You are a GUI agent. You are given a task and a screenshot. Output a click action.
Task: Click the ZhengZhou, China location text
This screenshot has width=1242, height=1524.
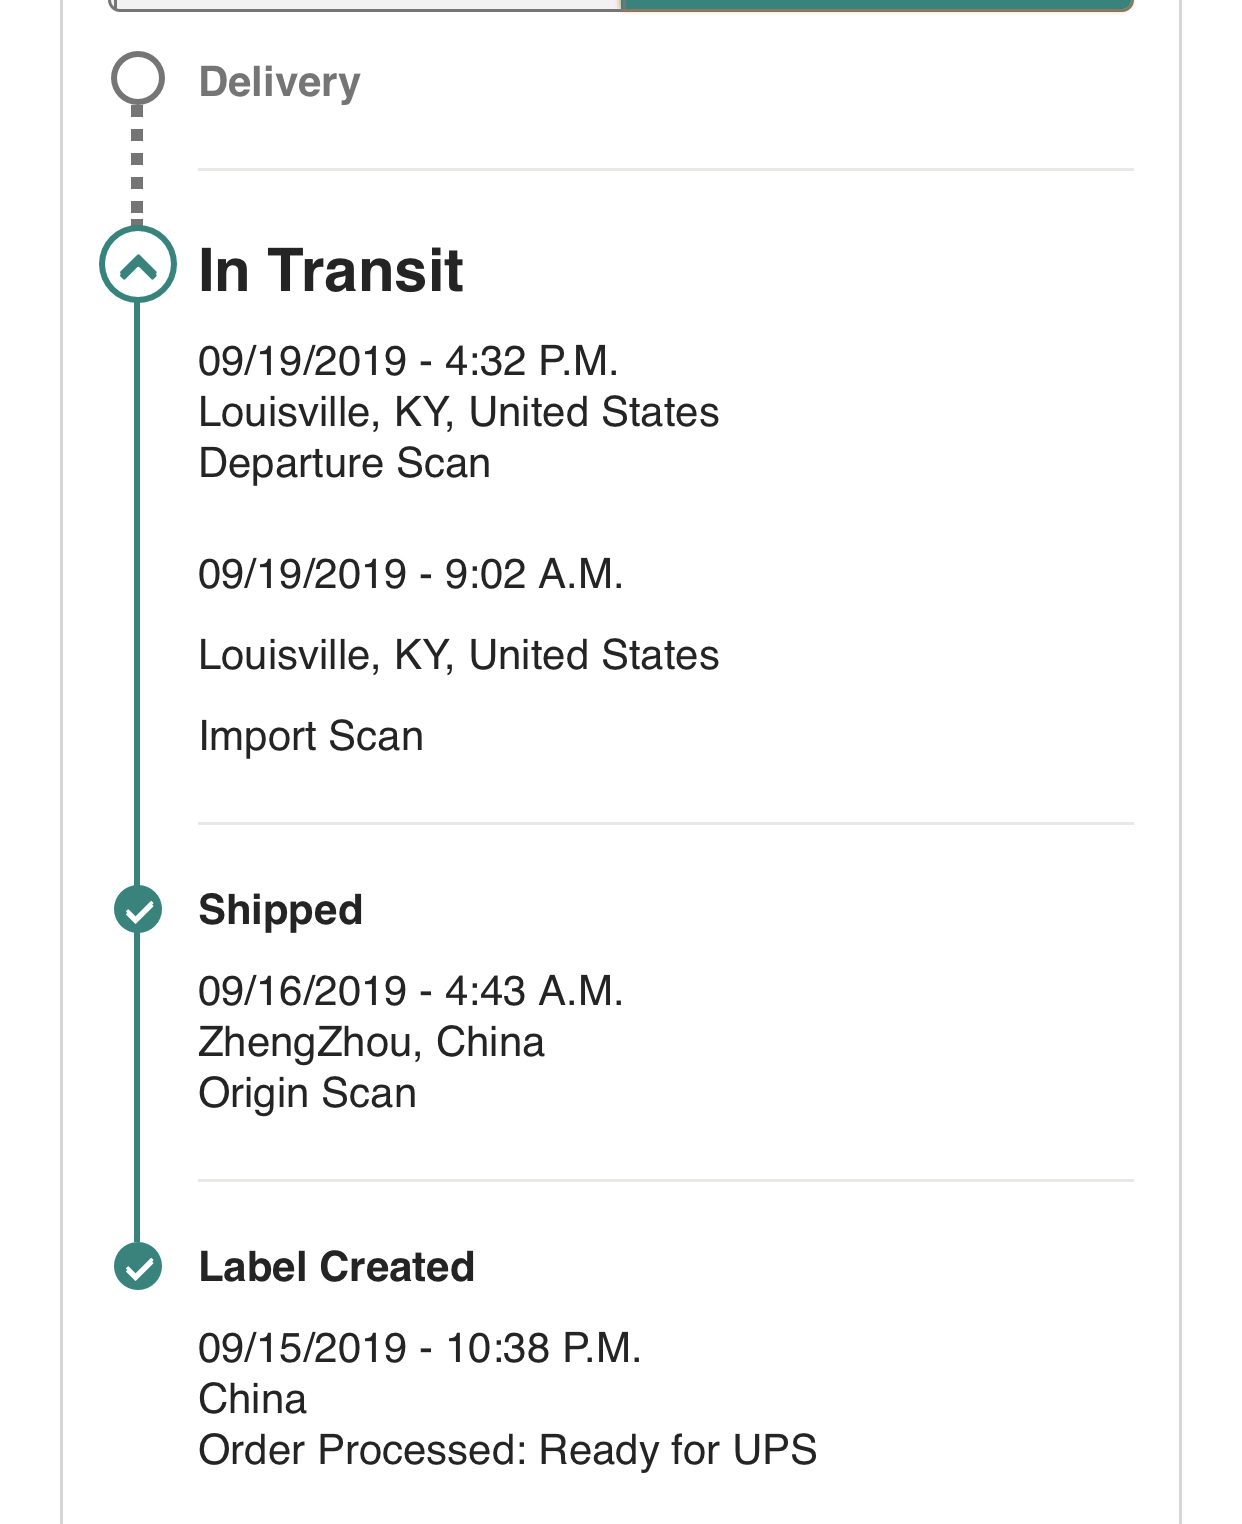pos(372,1042)
